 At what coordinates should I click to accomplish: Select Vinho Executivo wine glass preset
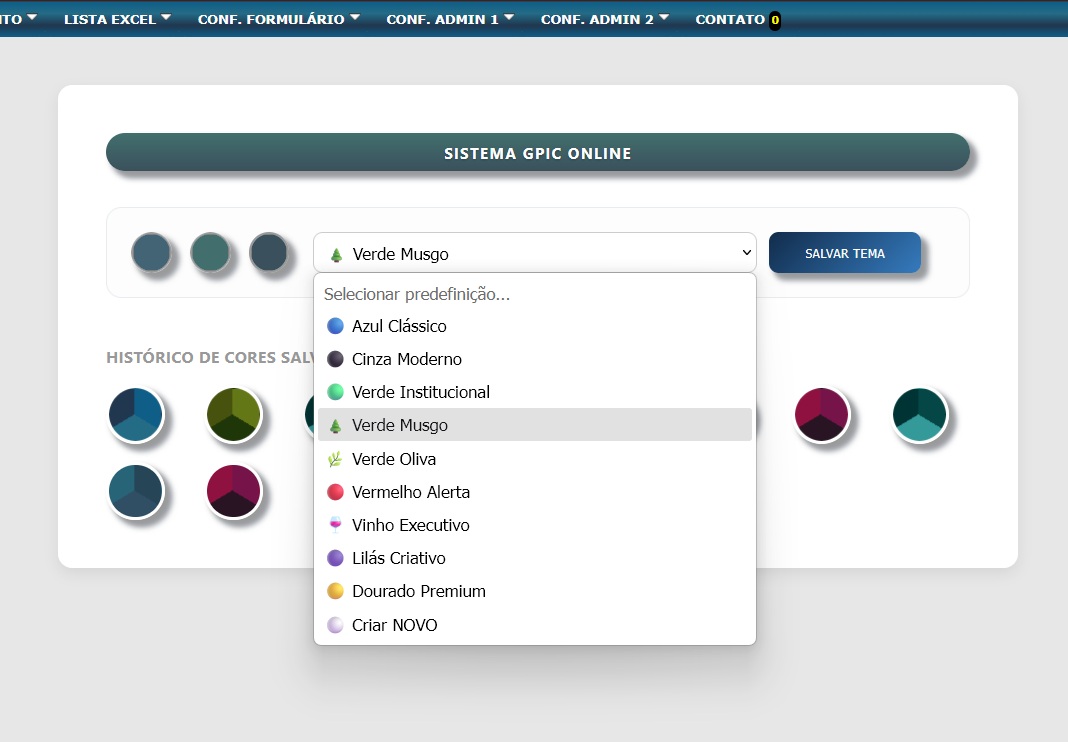point(410,525)
